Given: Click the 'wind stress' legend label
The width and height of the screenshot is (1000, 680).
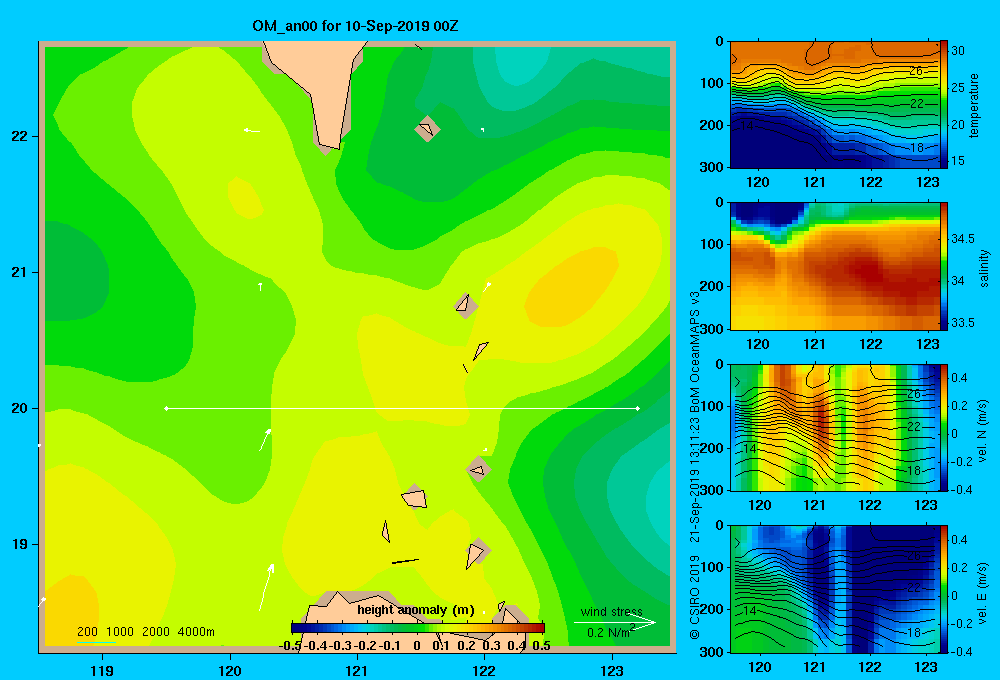Looking at the screenshot, I should [x=612, y=612].
